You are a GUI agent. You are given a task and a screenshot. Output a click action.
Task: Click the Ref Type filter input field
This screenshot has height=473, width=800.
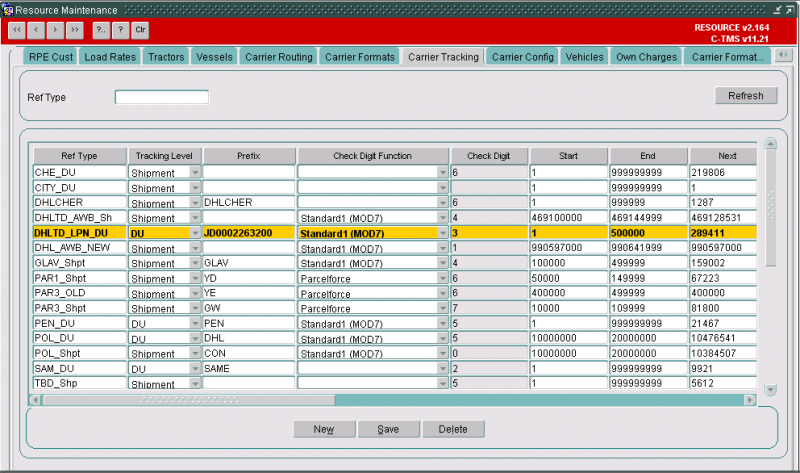pyautogui.click(x=162, y=97)
